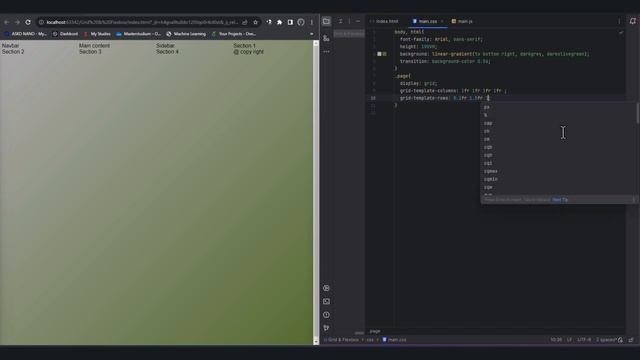The height and width of the screenshot is (360, 640).
Task: Open the Project tool window folder icon
Action: tap(327, 21)
